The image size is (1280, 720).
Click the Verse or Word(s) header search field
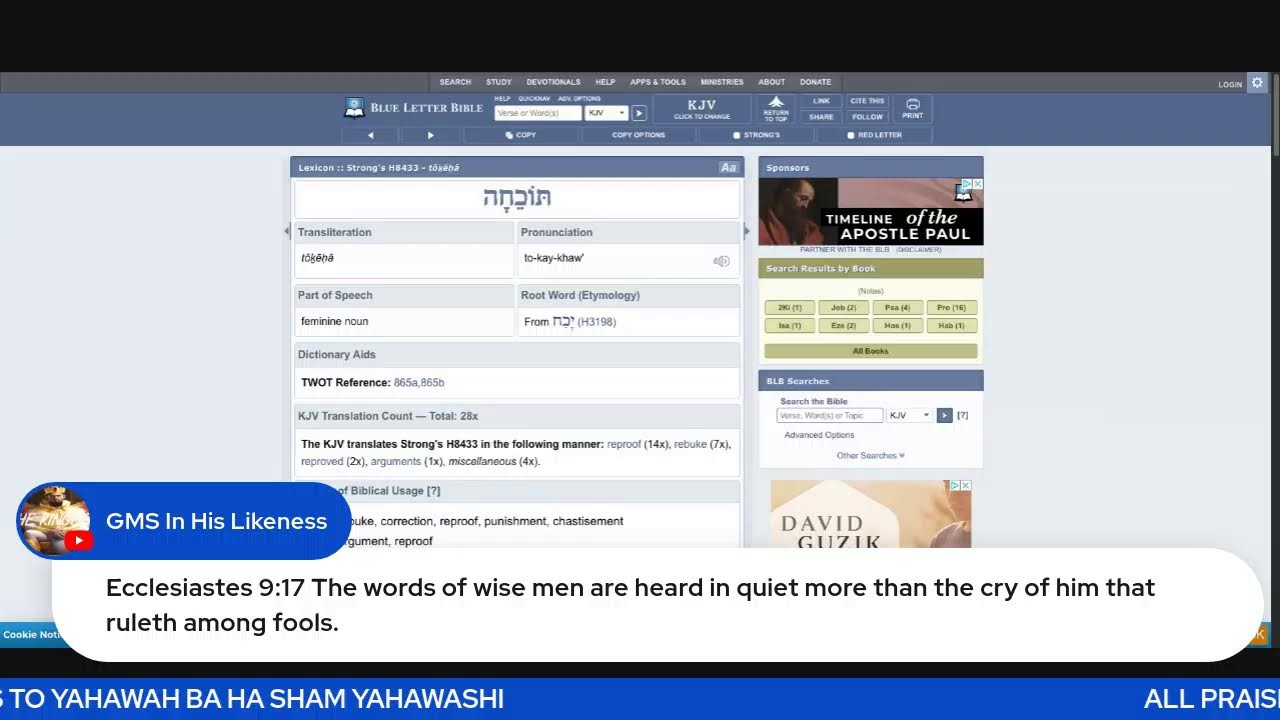(538, 113)
